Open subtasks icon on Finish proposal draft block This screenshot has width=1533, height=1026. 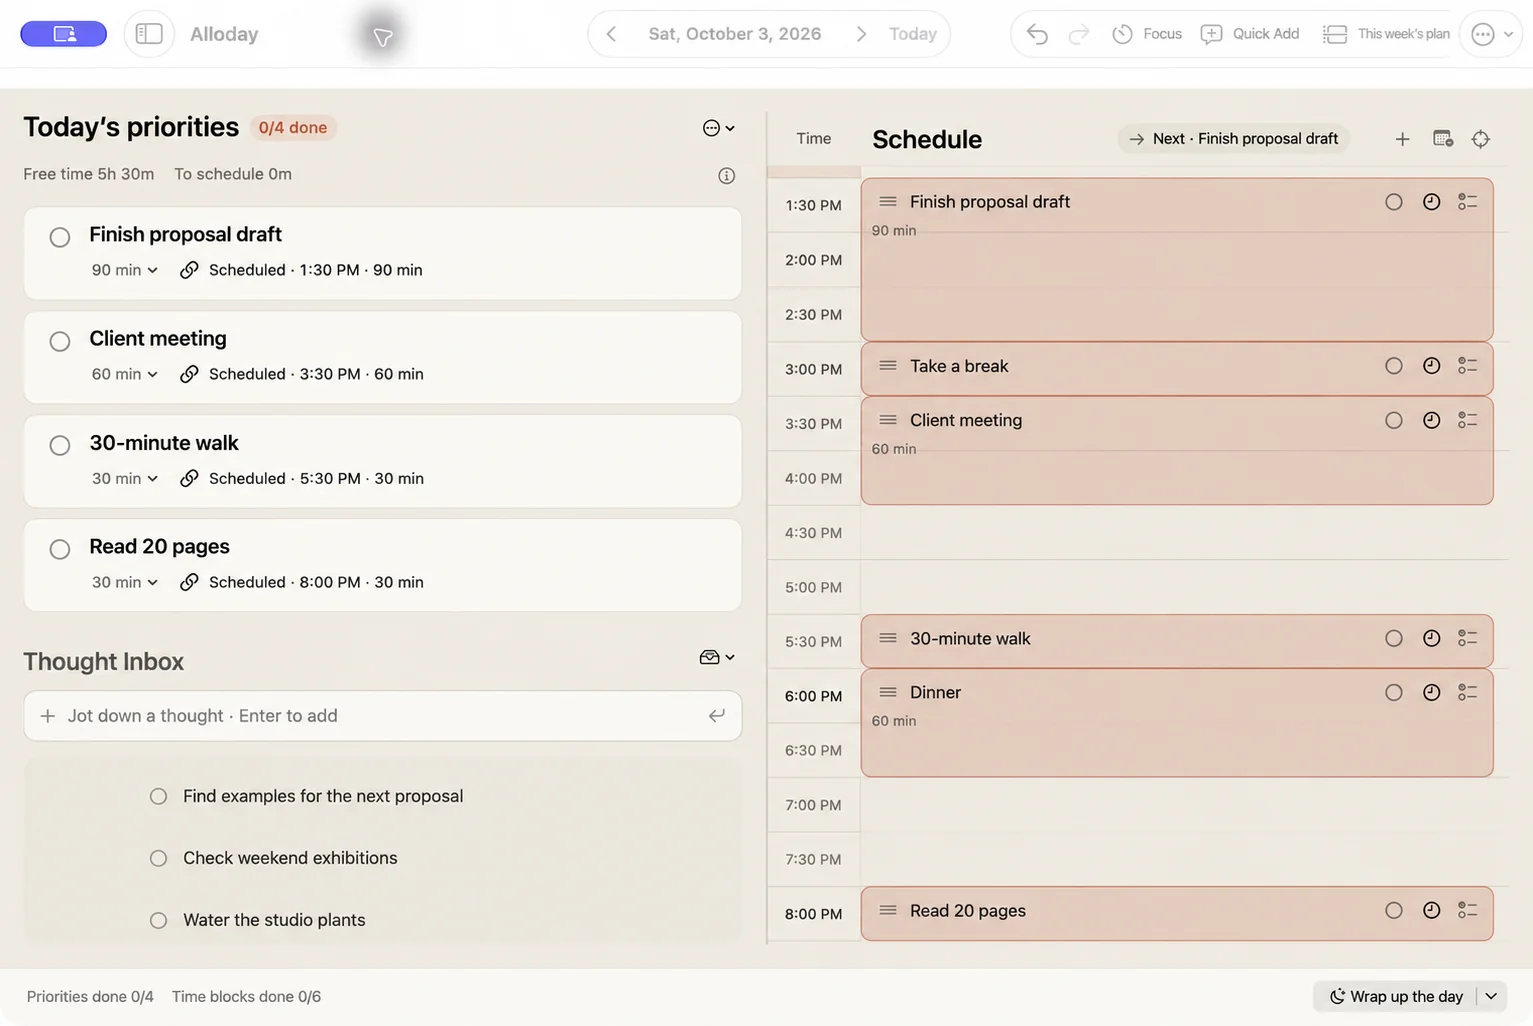click(1467, 202)
